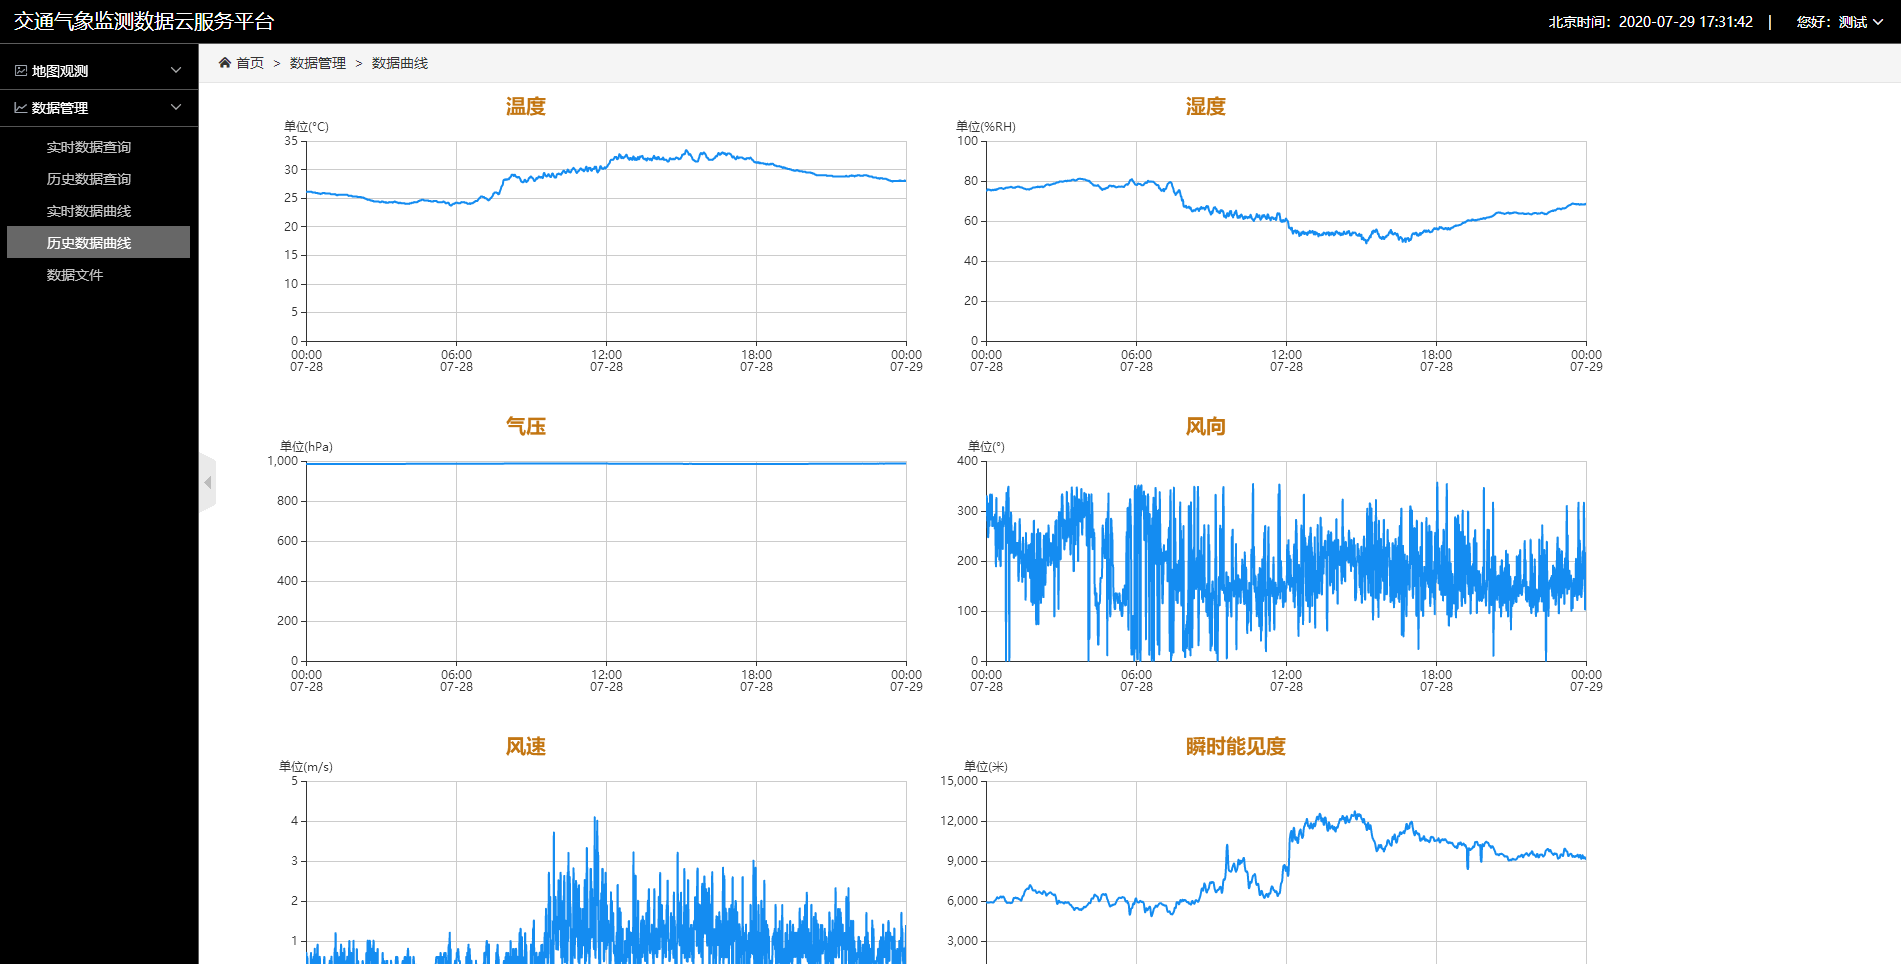This screenshot has width=1901, height=964.
Task: Click the 单位(米) unit label
Action: (x=986, y=767)
